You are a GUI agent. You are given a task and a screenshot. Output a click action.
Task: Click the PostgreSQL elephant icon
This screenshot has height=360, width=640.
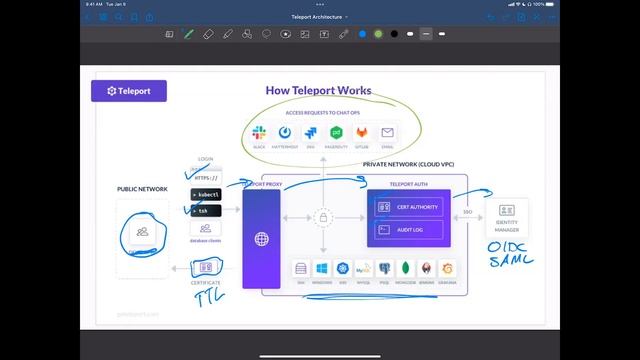pos(384,269)
